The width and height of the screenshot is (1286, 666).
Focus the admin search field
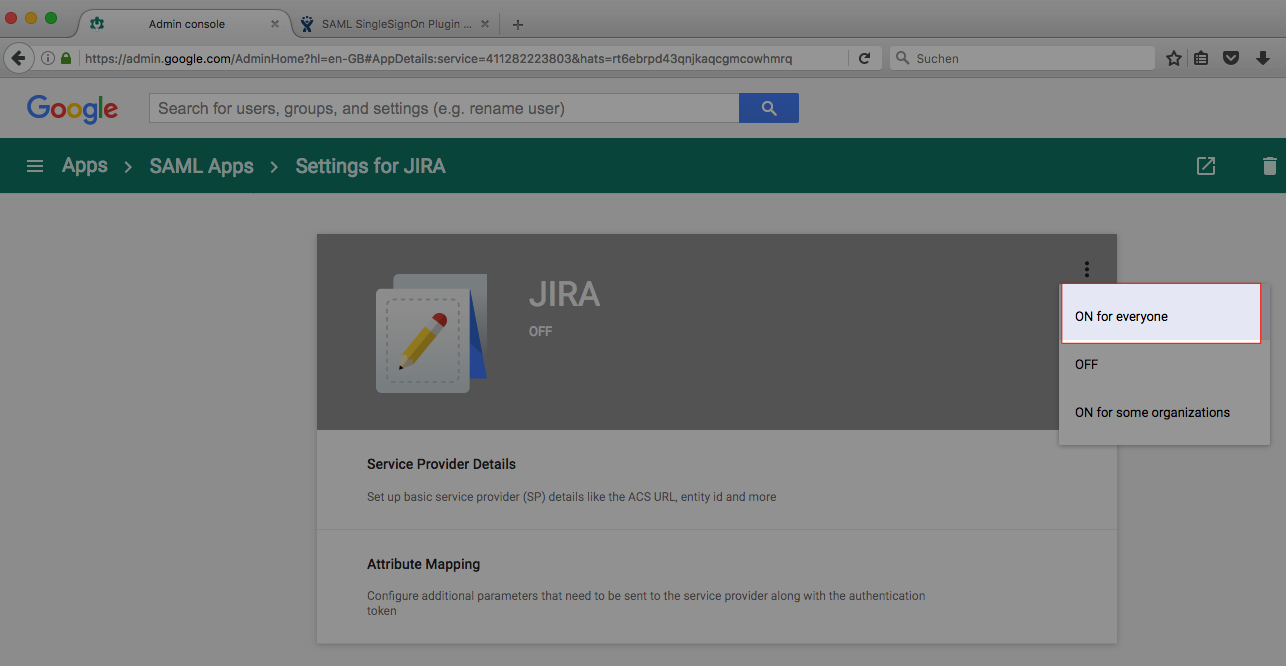point(444,108)
